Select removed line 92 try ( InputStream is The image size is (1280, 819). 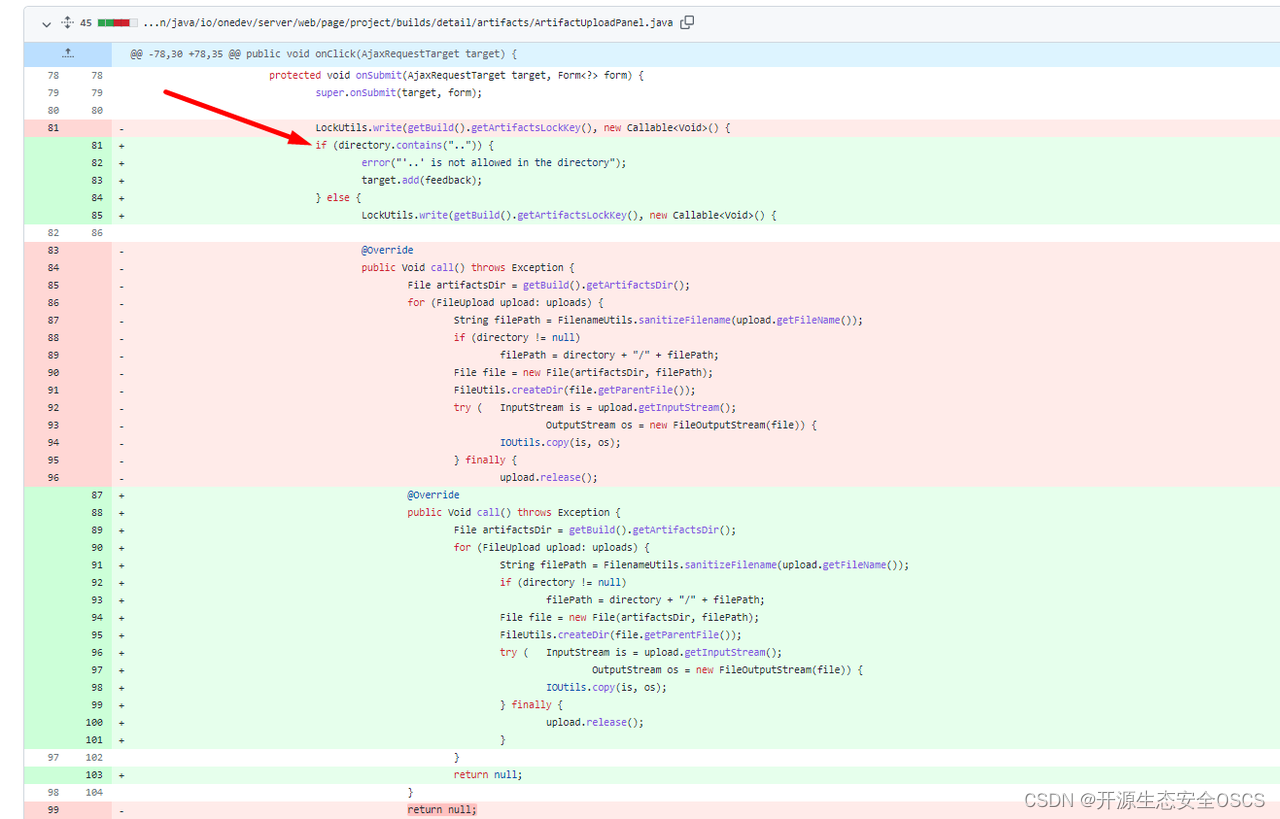coord(595,408)
